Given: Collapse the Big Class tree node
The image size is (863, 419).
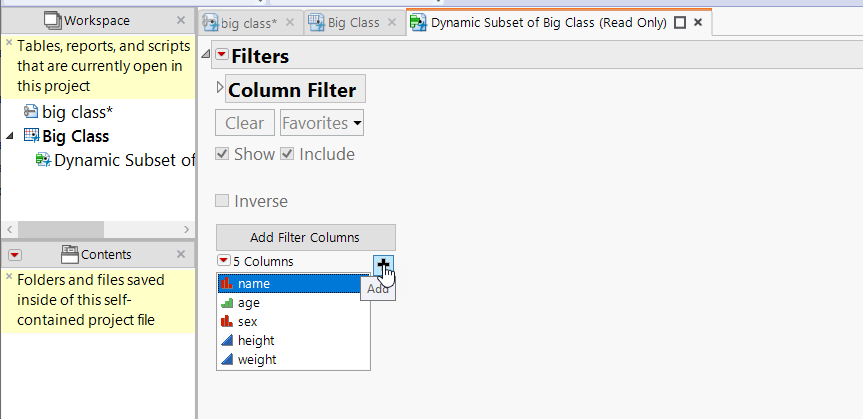Looking at the screenshot, I should (x=10, y=136).
